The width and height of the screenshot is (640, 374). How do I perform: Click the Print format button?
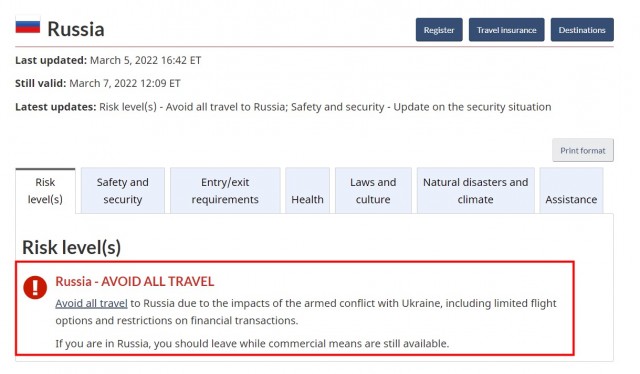pos(583,150)
